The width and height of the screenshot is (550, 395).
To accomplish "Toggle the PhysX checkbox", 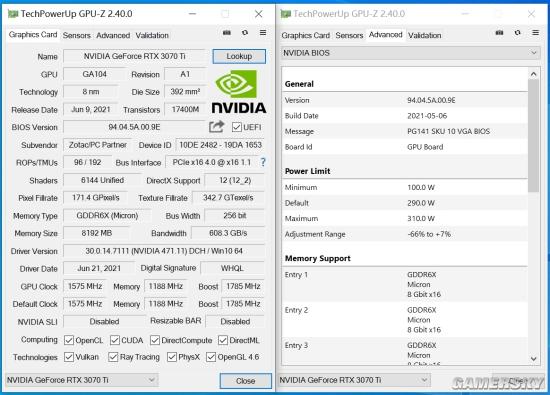I will pos(172,357).
